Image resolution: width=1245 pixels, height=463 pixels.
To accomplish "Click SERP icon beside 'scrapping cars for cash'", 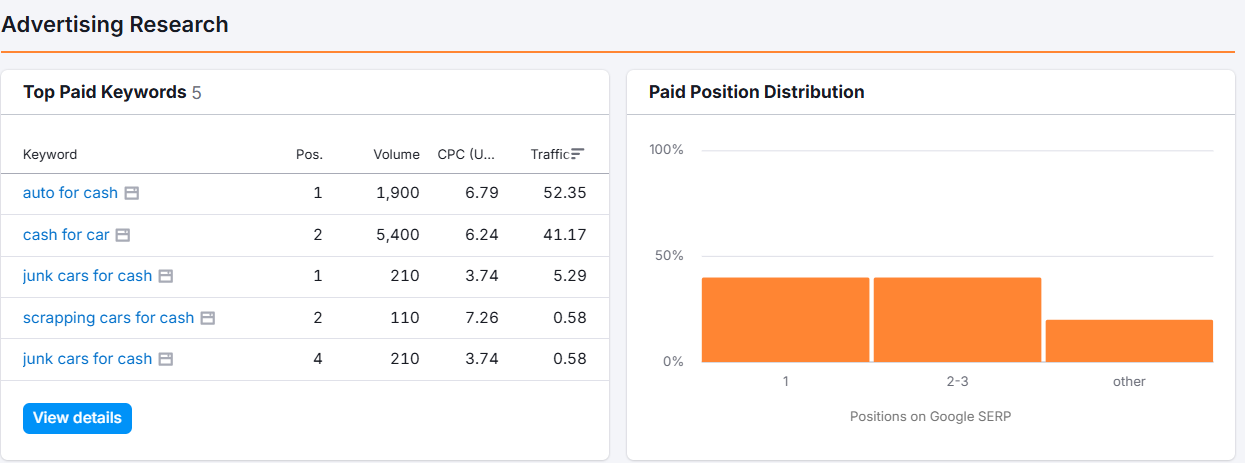I will 208,318.
